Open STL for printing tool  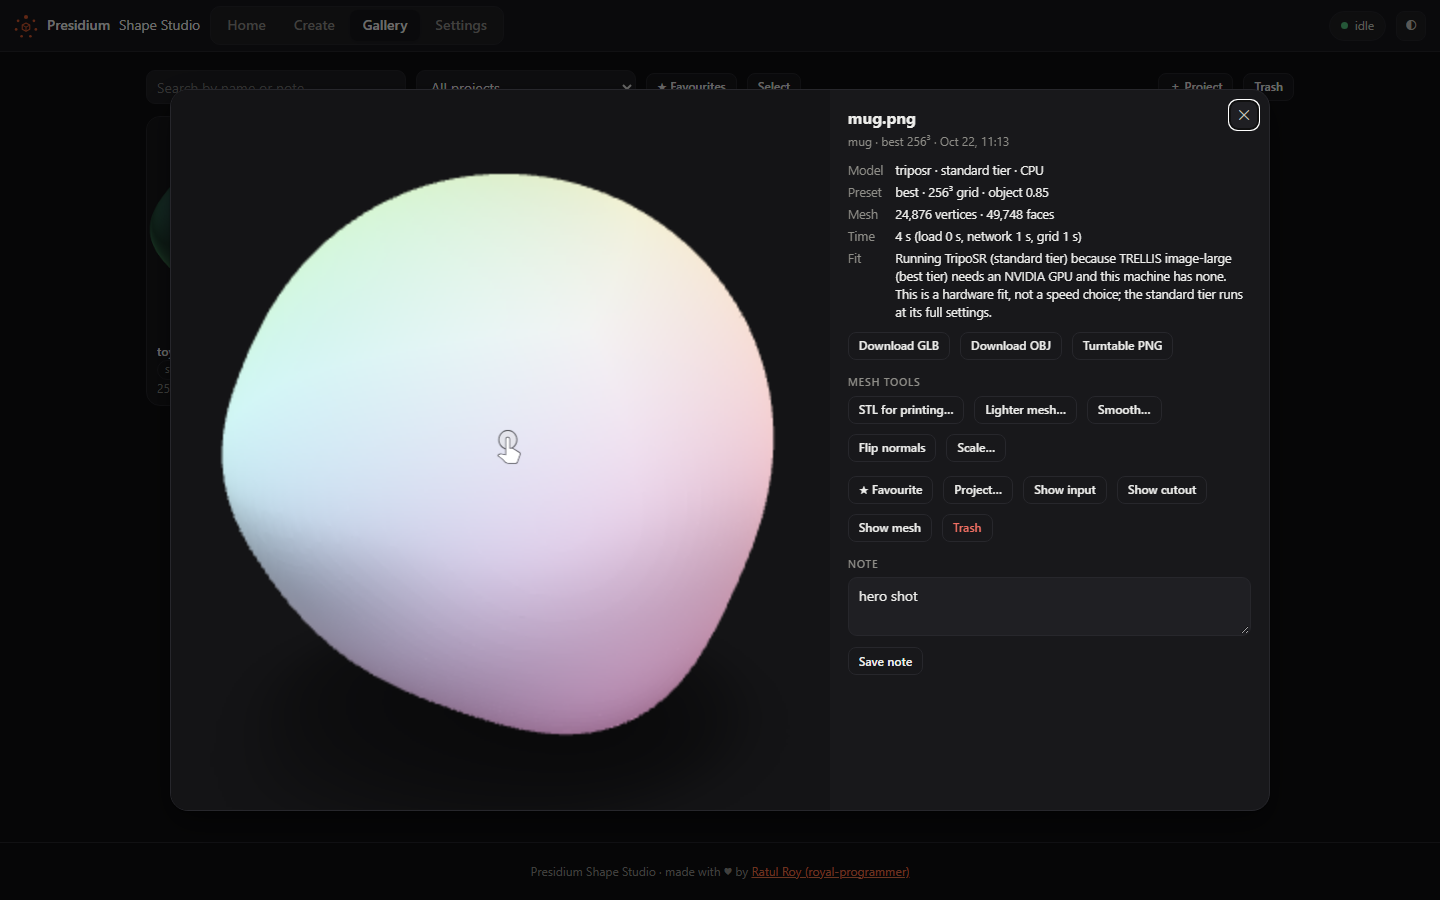[x=906, y=410]
